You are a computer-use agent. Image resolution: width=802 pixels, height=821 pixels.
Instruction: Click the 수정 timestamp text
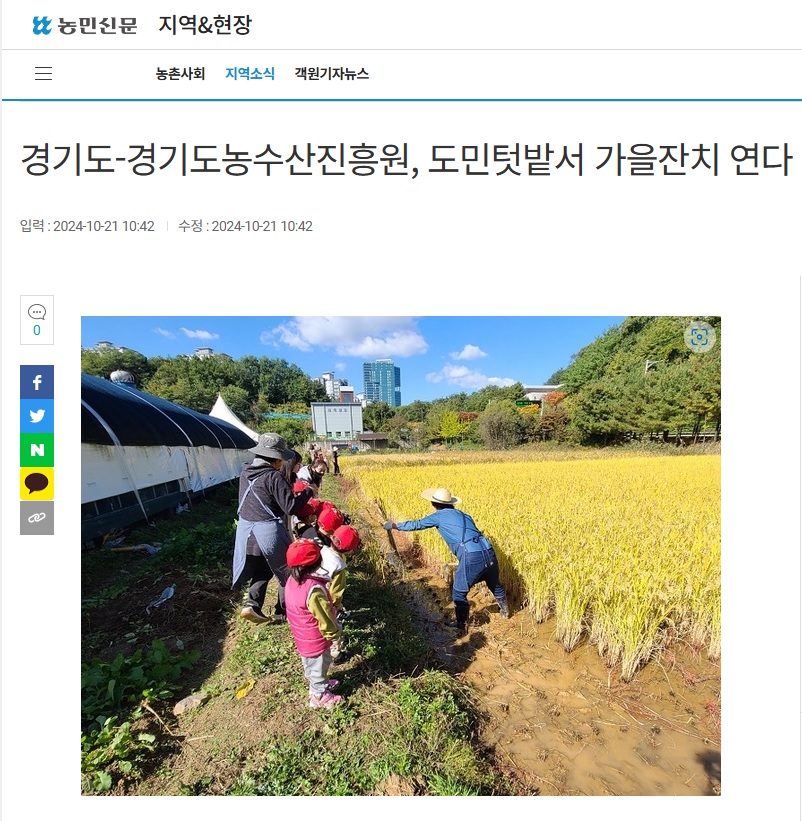(245, 226)
